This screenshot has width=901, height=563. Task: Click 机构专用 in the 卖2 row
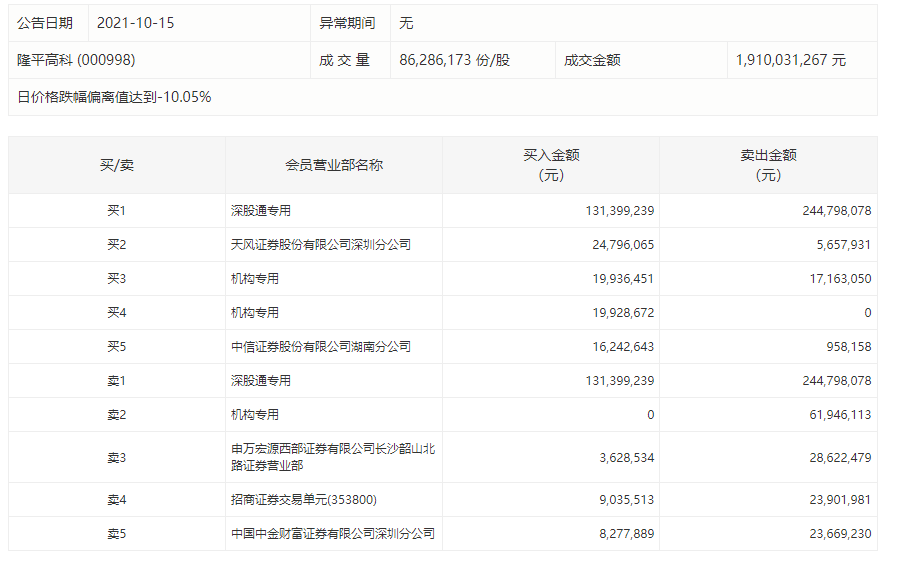(x=254, y=415)
